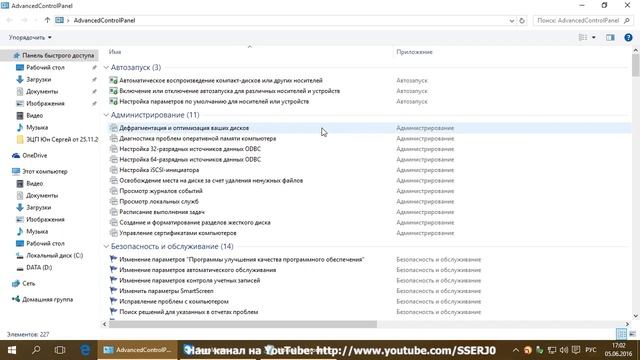Select Documents under quick access panel
640x360 pixels.
point(42,91)
